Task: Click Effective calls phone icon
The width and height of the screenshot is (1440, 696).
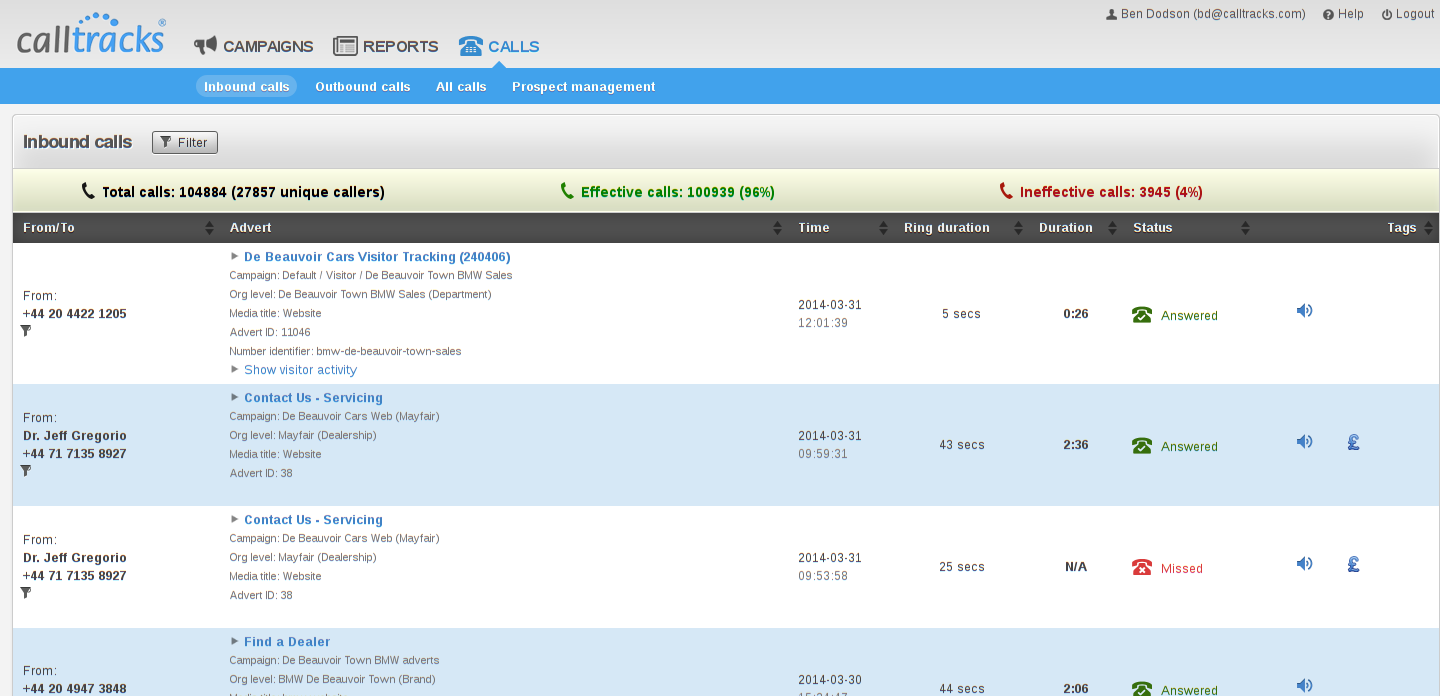Action: 567,191
